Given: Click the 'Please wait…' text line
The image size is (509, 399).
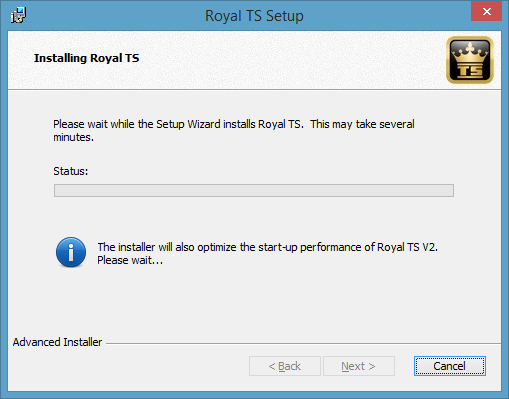Looking at the screenshot, I should pos(130,260).
